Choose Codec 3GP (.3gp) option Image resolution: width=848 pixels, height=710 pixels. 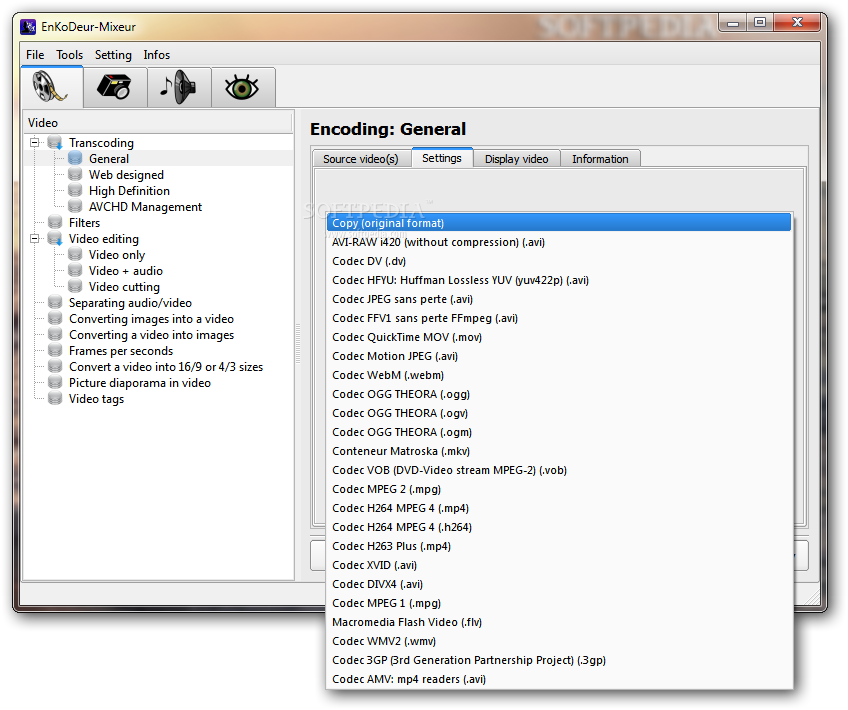click(559, 660)
